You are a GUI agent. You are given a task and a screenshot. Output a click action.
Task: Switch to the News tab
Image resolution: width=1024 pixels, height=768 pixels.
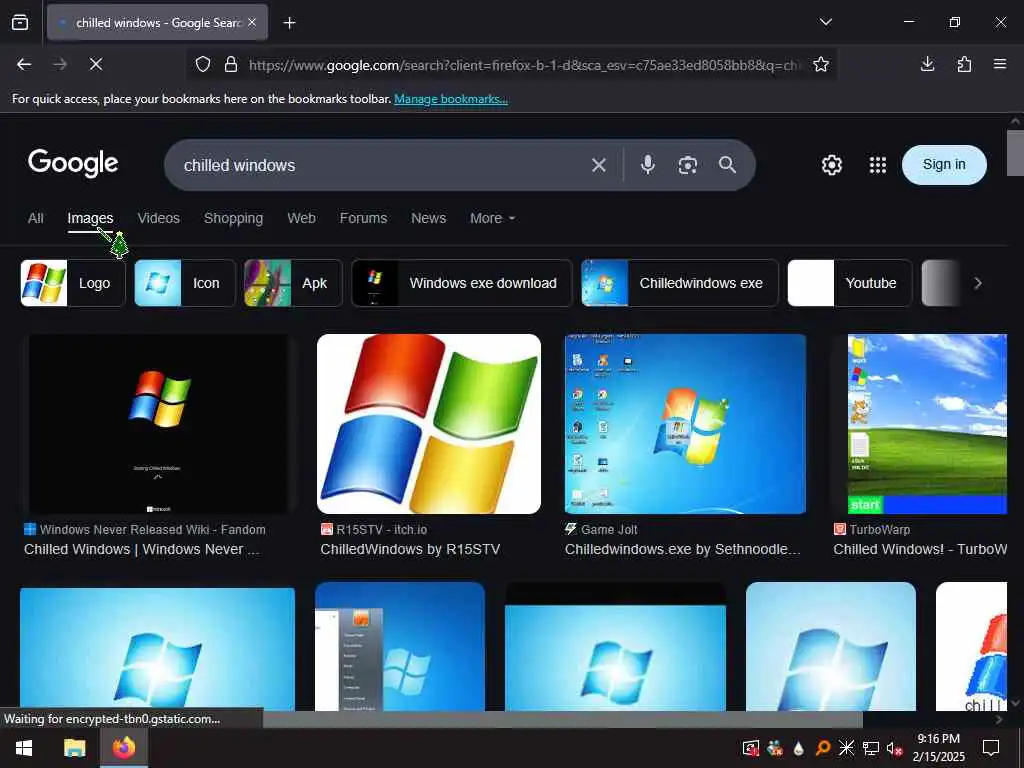428,218
